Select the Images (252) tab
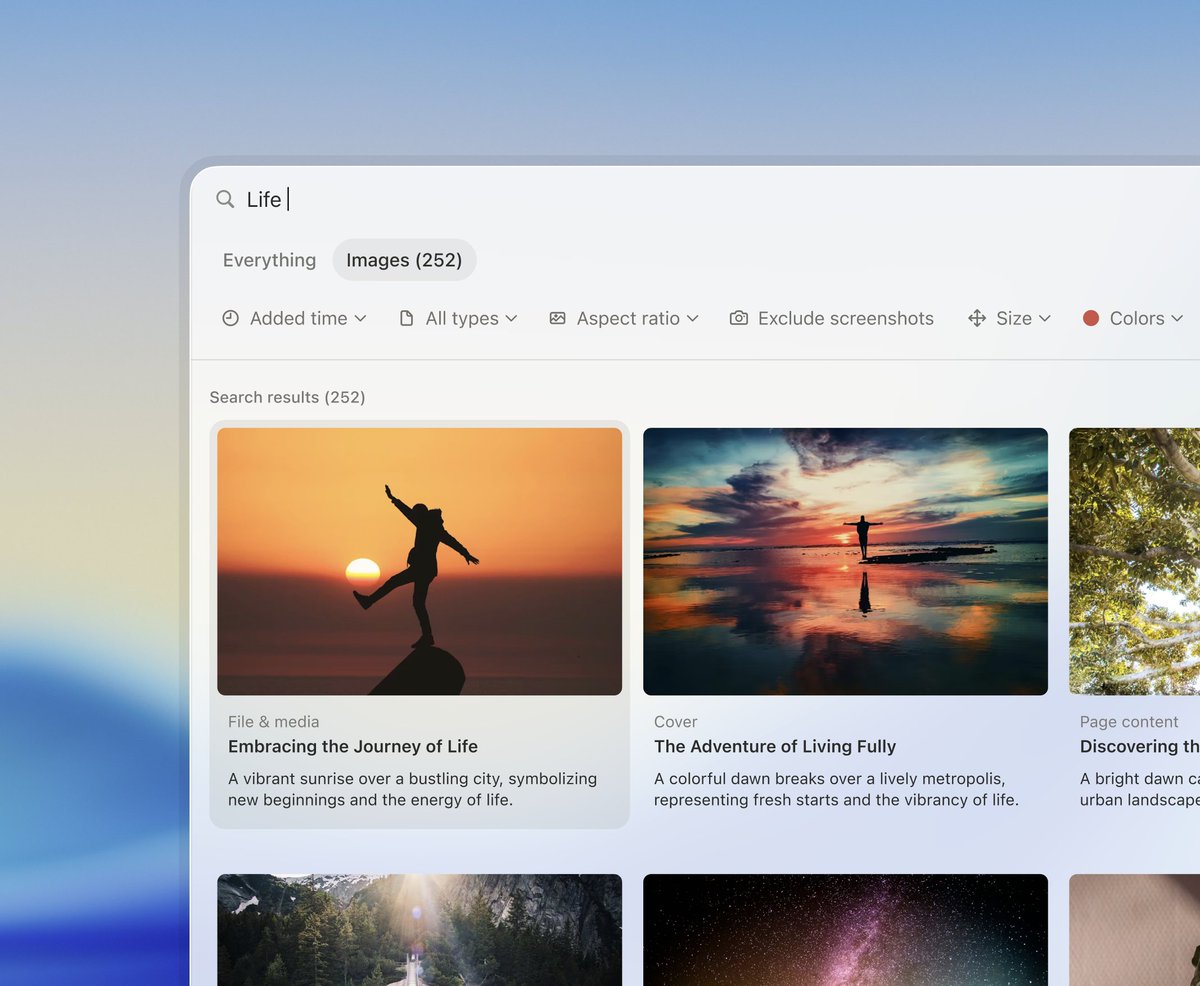Image resolution: width=1200 pixels, height=986 pixels. (404, 260)
